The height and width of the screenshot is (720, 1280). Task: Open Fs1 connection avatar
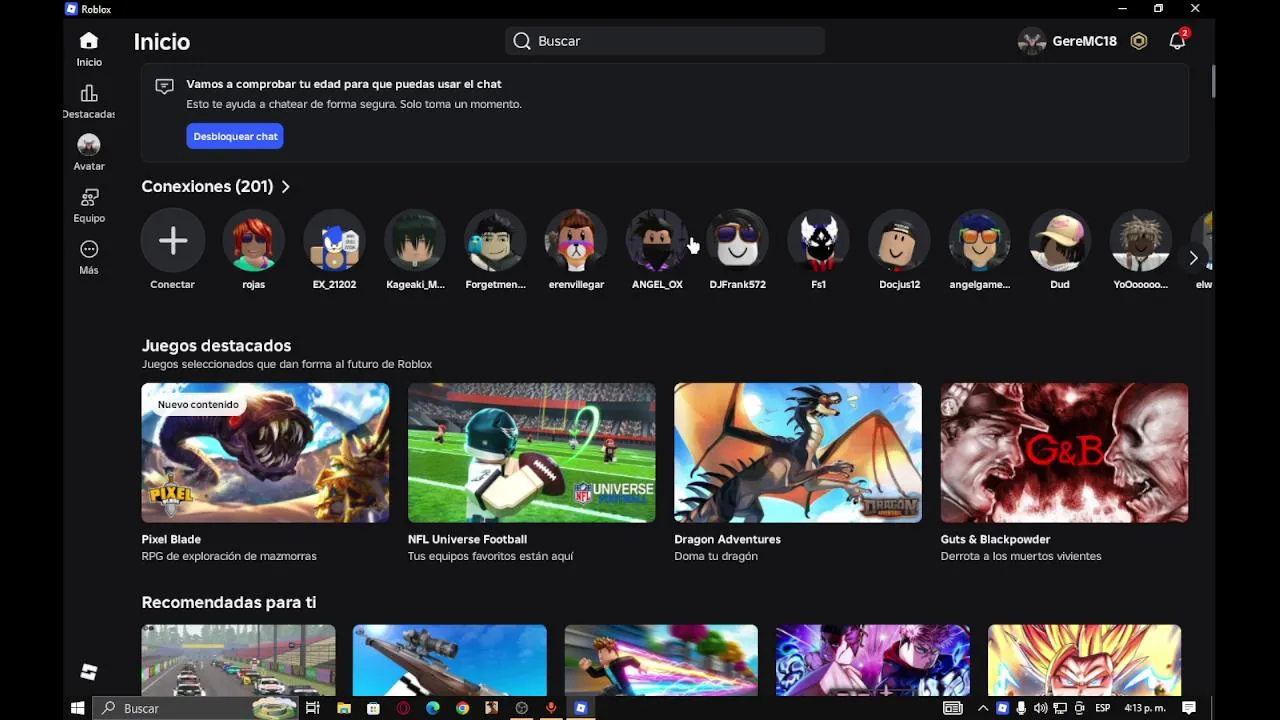point(818,240)
